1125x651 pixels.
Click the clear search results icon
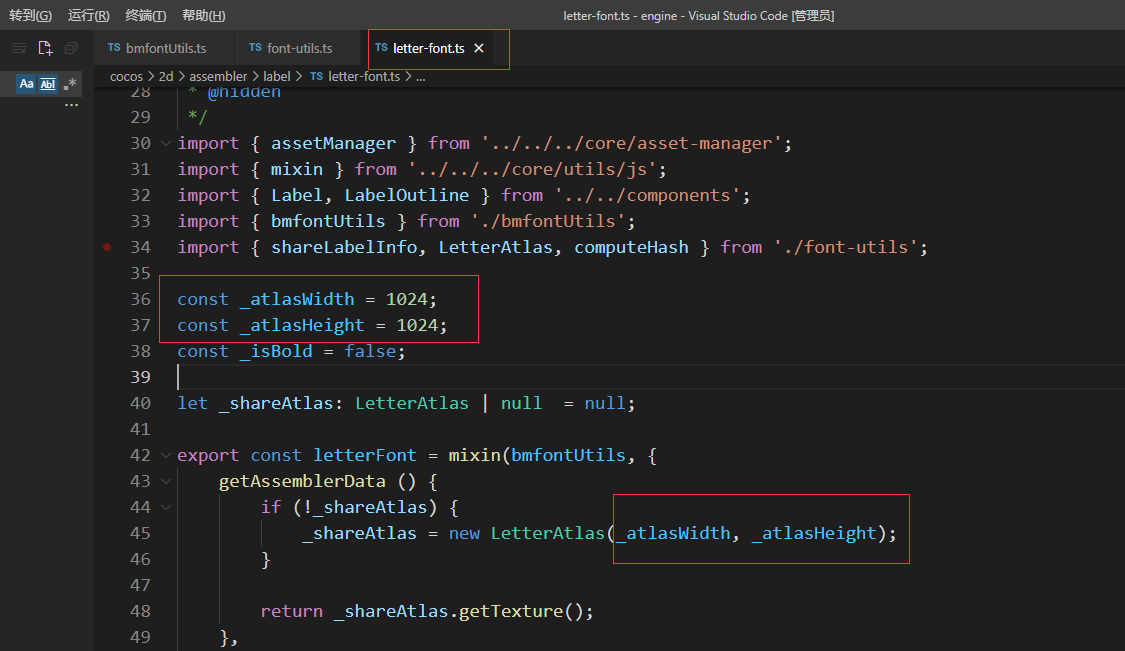pos(19,48)
